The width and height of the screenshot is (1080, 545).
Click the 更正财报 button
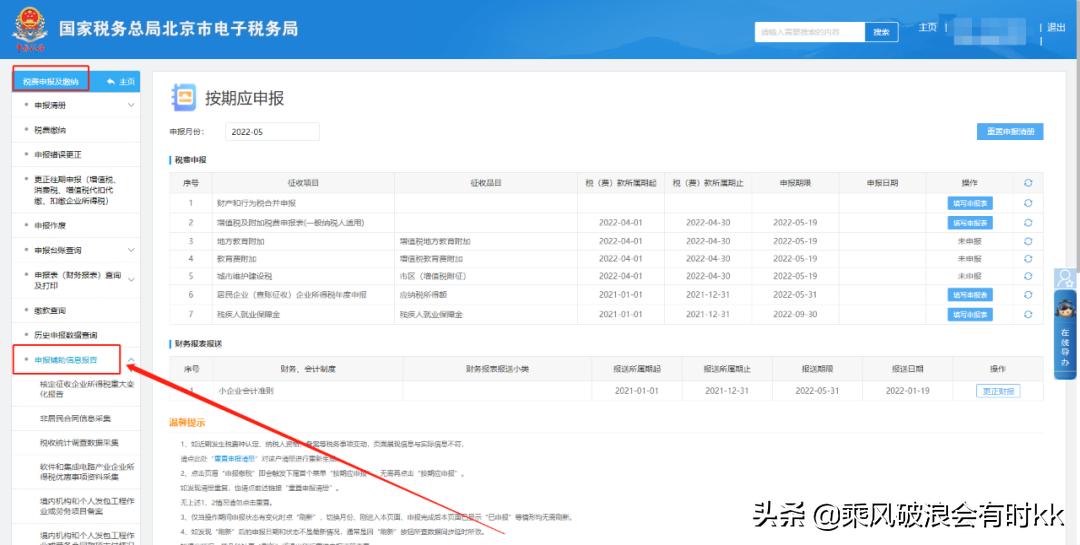(998, 391)
